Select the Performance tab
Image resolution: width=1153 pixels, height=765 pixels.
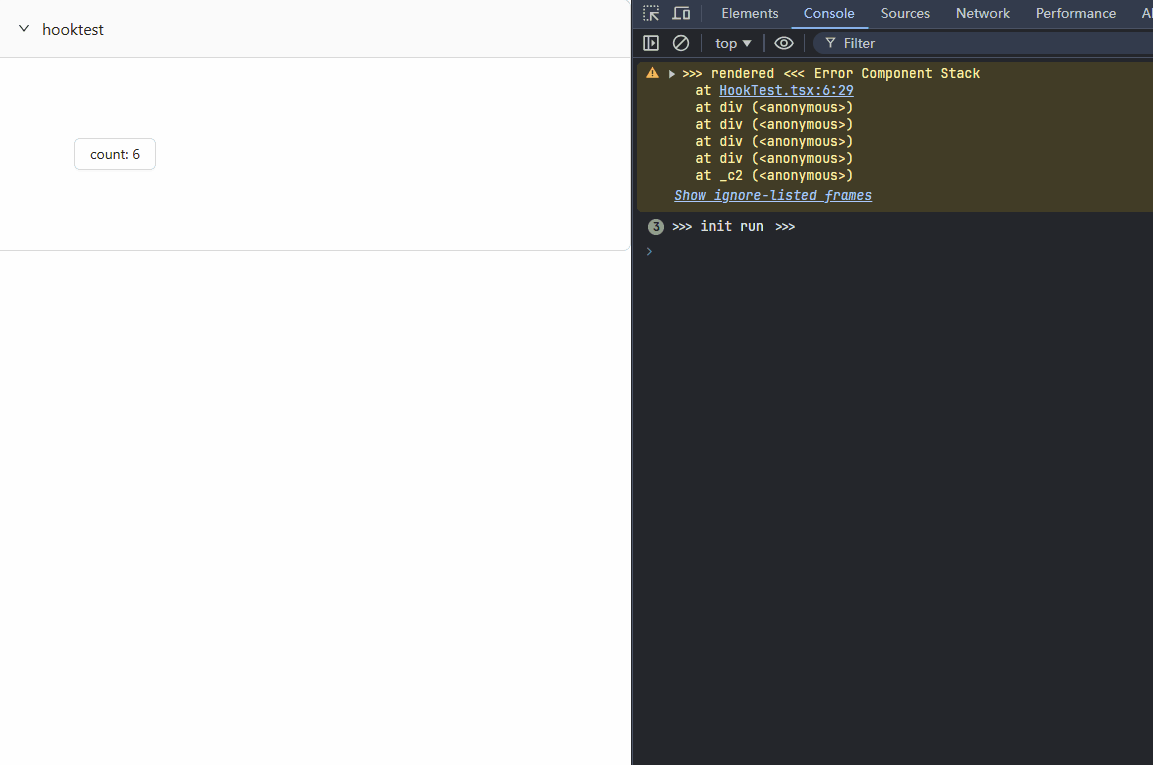pos(1076,13)
